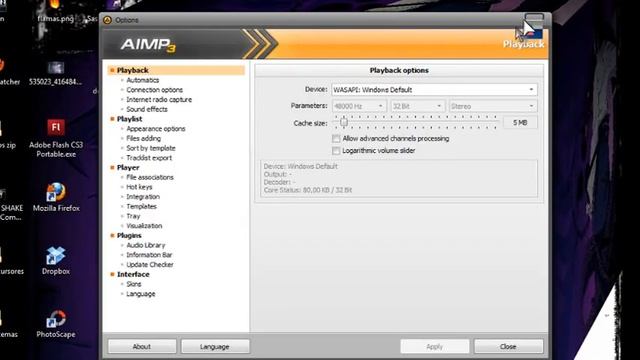This screenshot has height=360, width=640.
Task: Click the 5 MB cache size value box
Action: coord(520,122)
